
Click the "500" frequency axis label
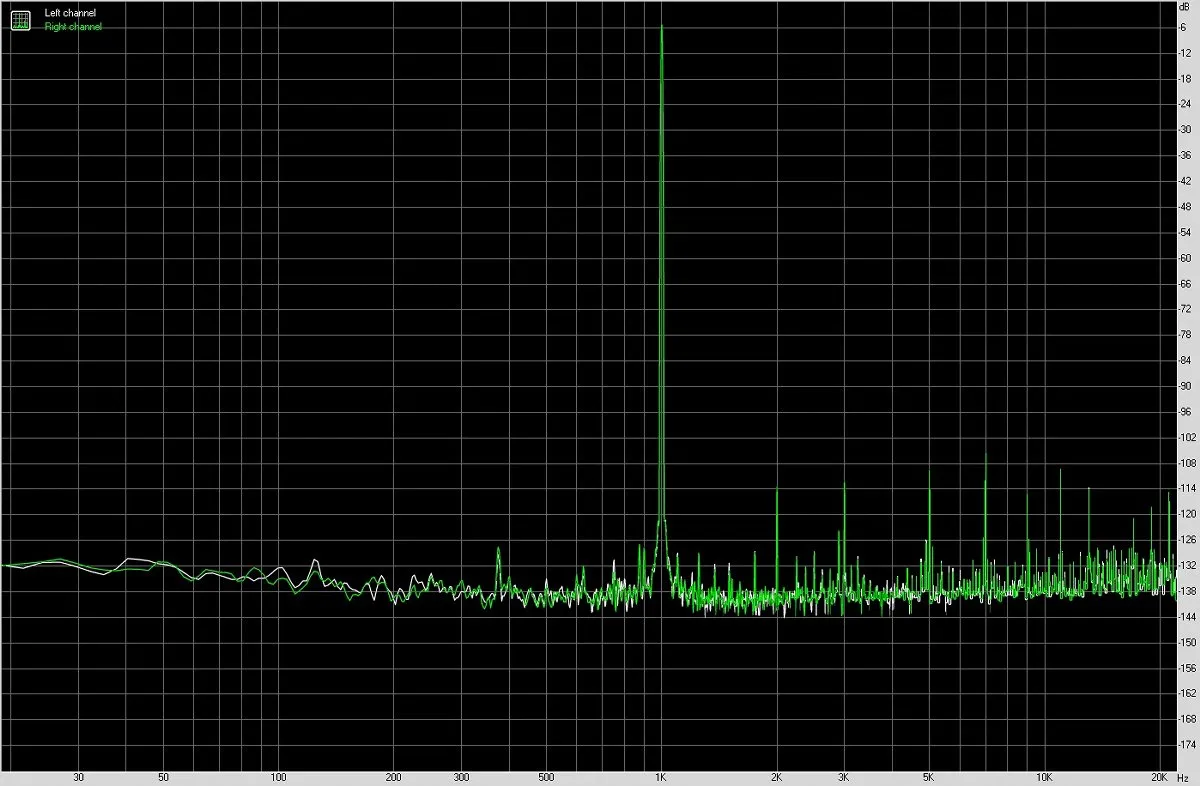546,777
